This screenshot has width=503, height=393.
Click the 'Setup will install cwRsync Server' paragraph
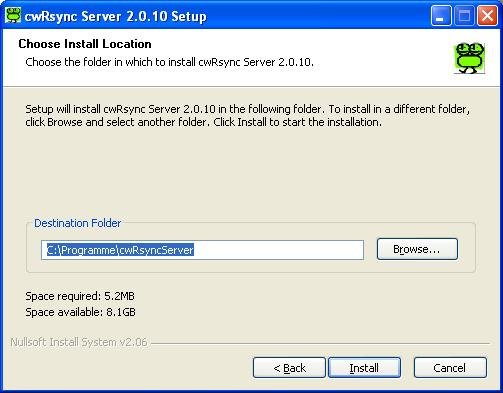[247, 115]
